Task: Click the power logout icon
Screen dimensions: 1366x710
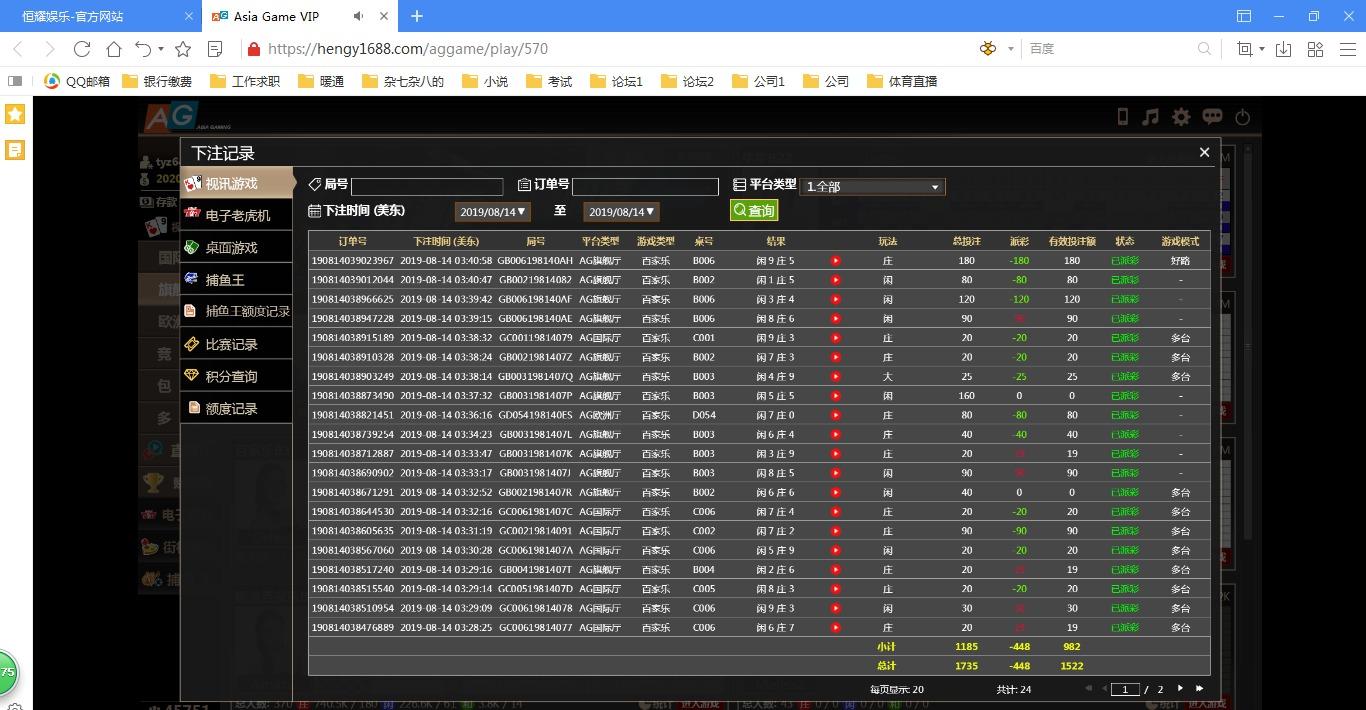Action: [x=1242, y=117]
